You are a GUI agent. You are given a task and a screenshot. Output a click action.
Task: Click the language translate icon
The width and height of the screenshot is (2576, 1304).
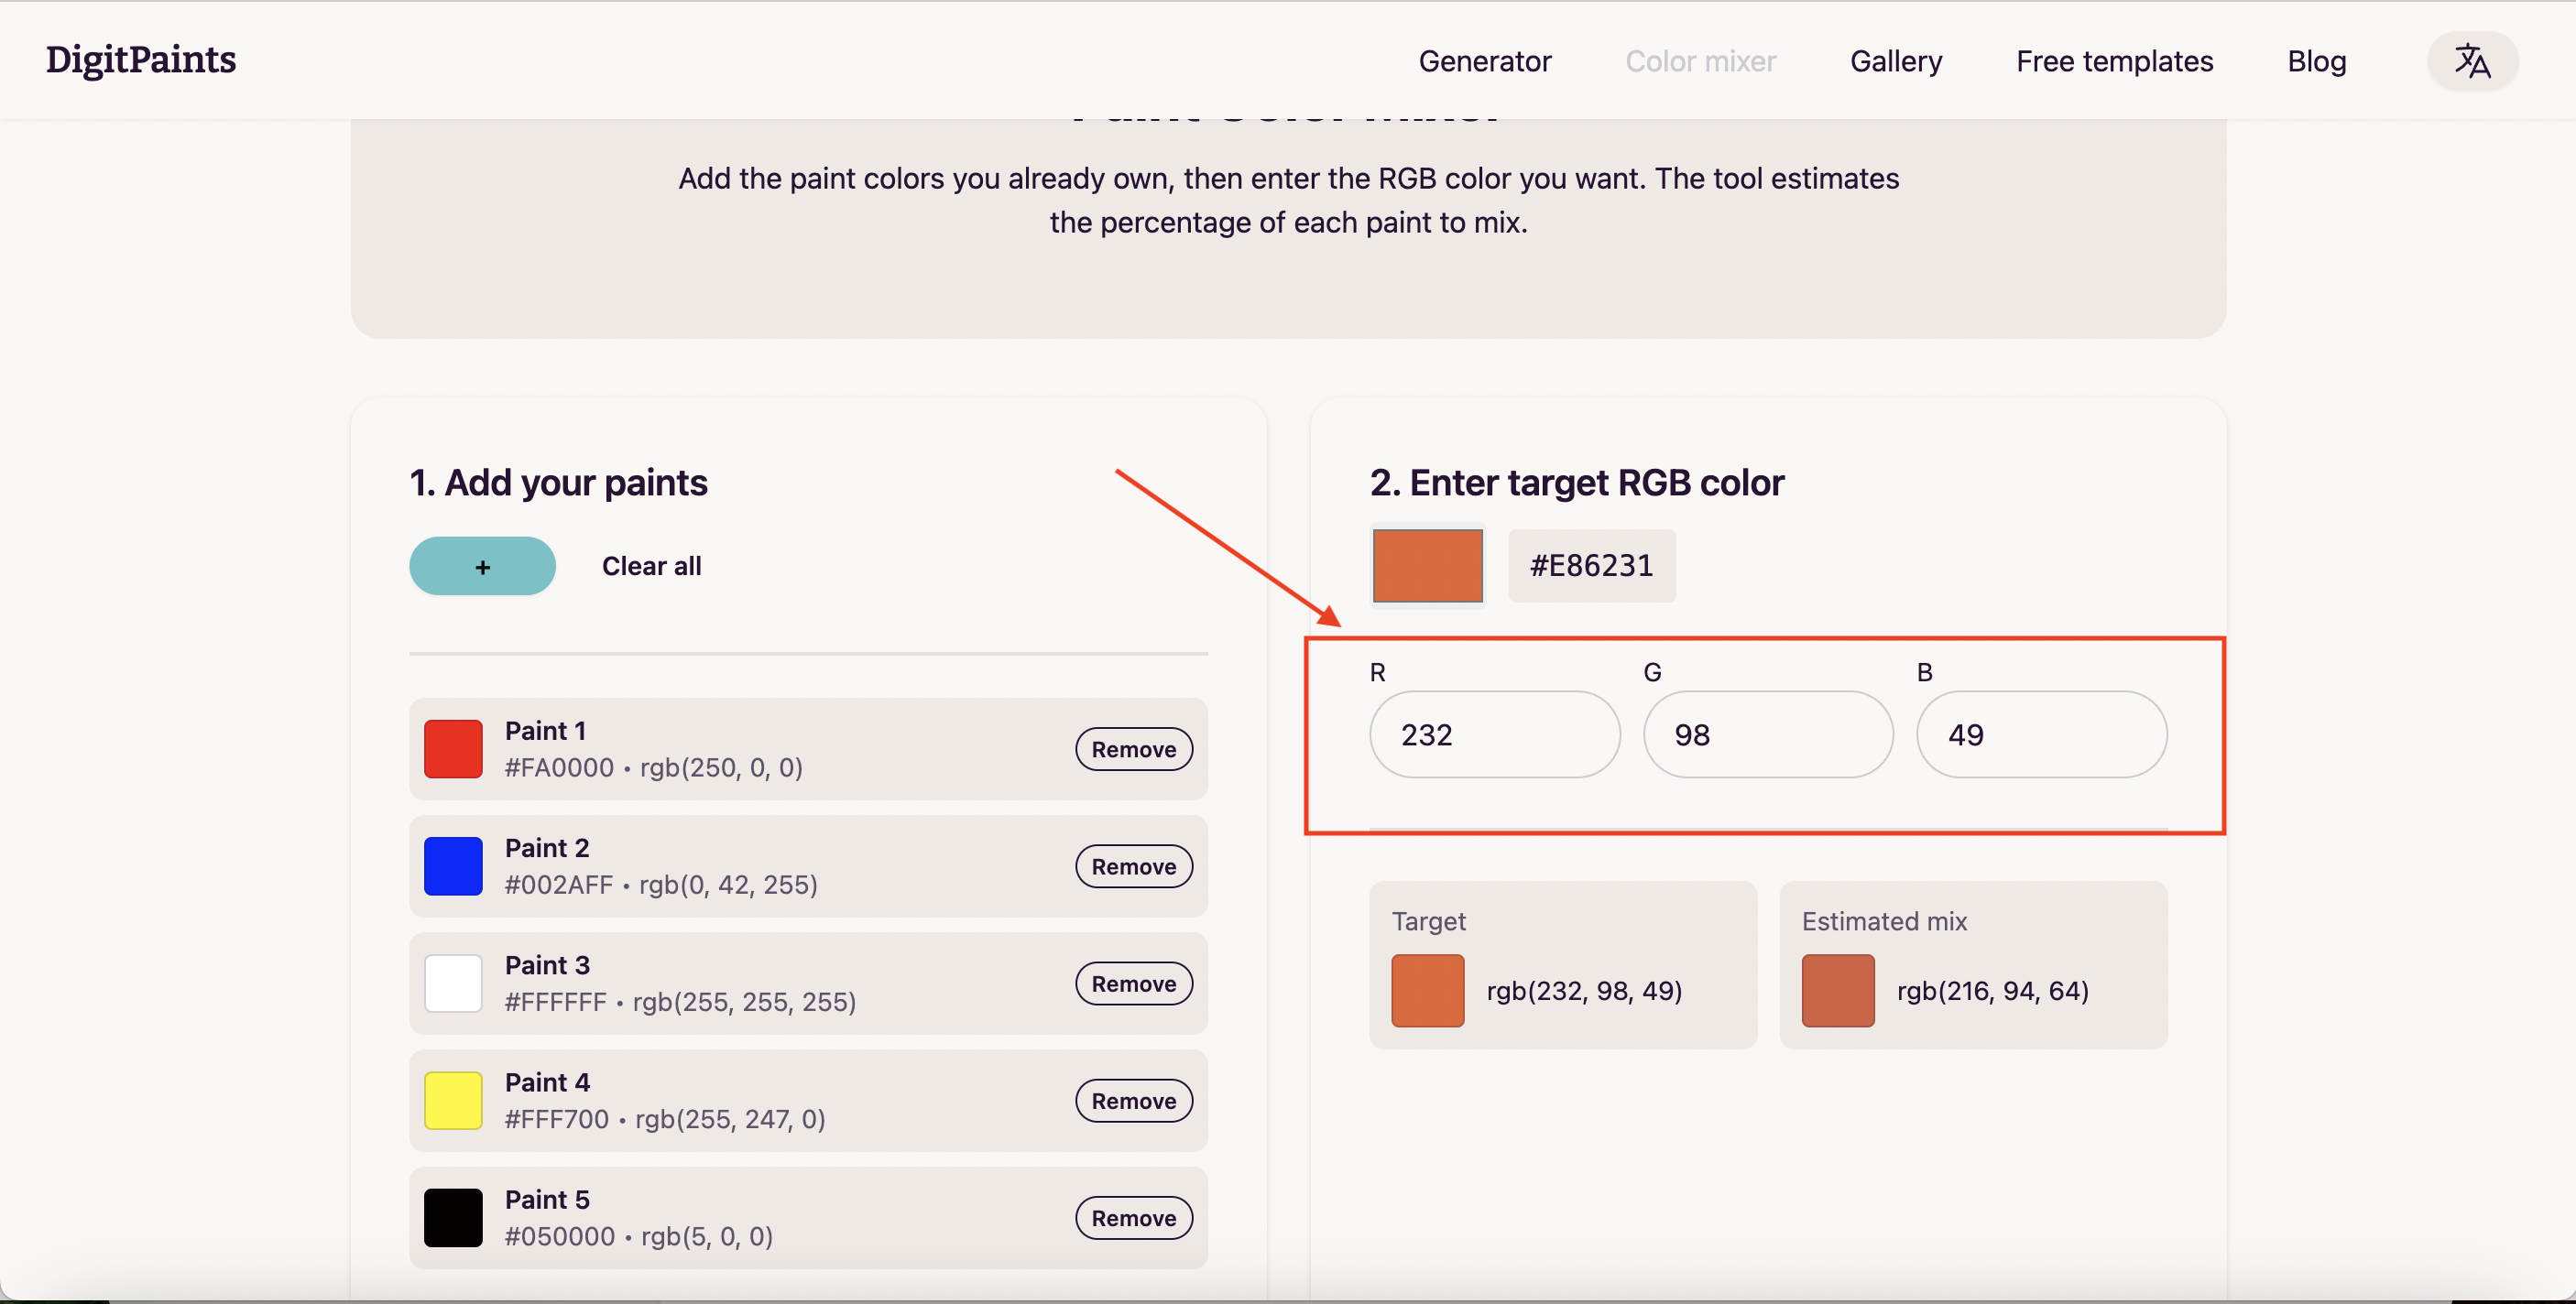click(x=2472, y=61)
